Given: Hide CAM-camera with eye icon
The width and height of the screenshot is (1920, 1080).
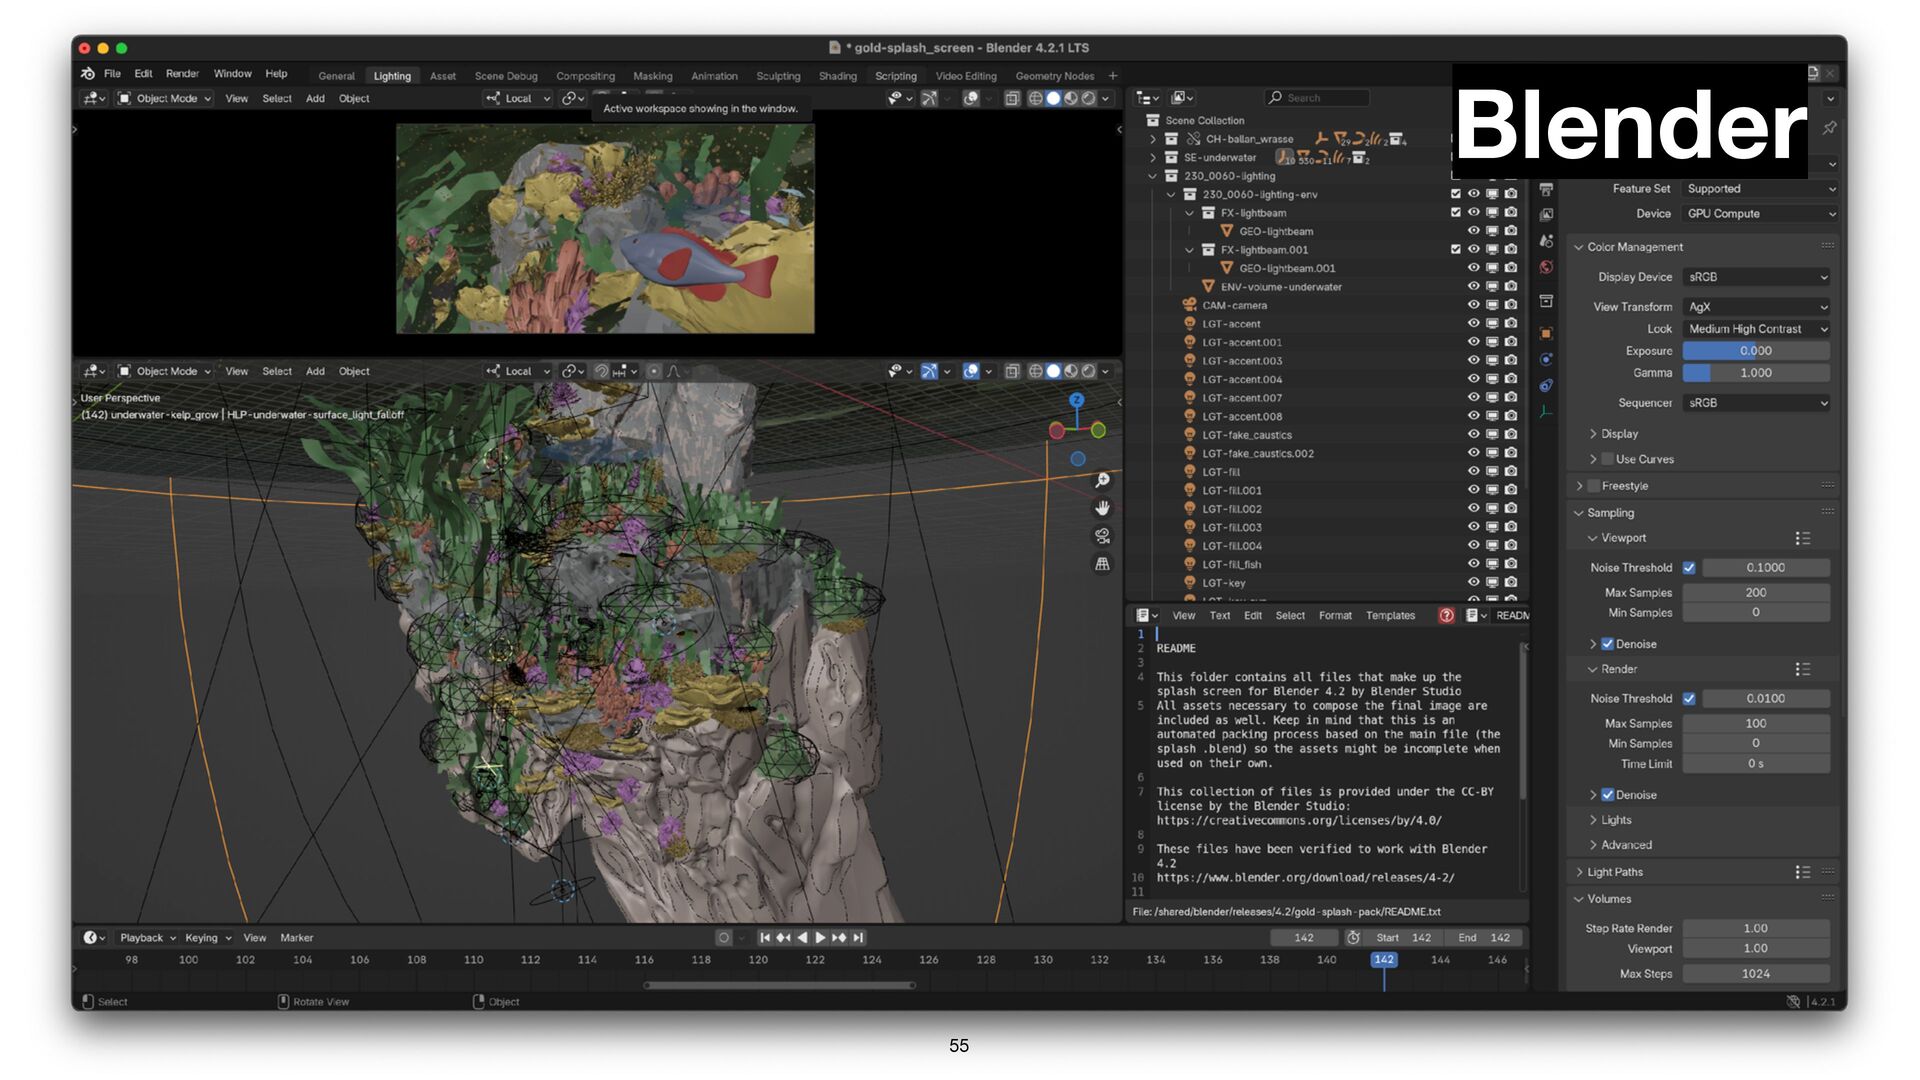Looking at the screenshot, I should [x=1473, y=305].
